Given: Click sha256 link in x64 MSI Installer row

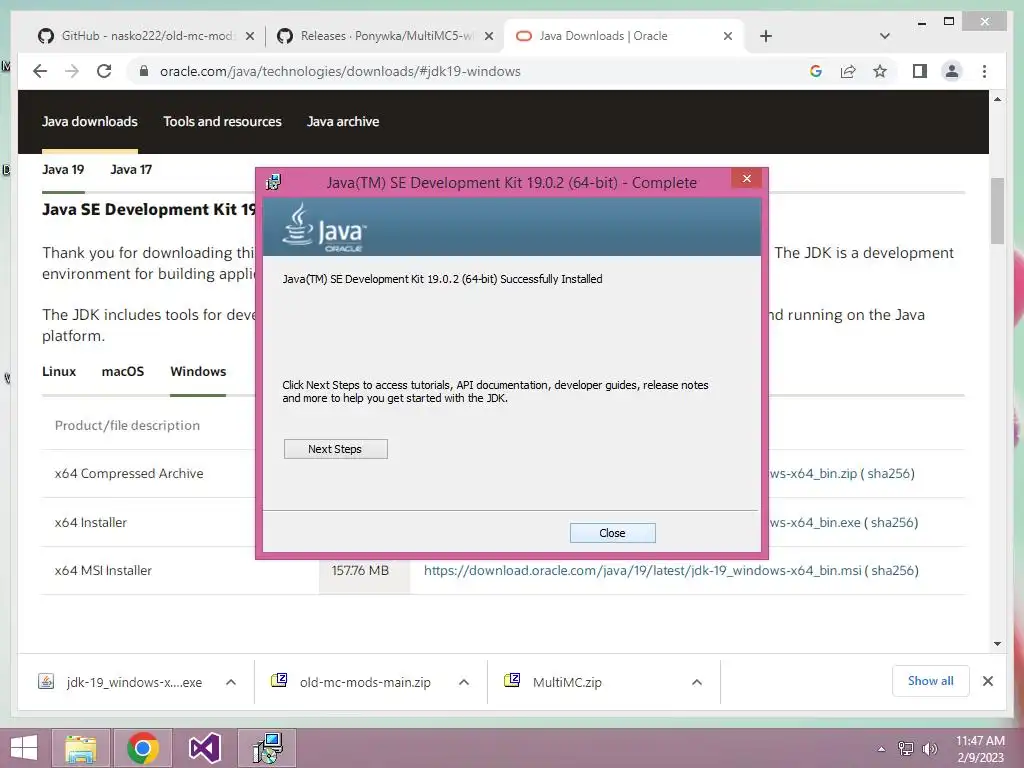Looking at the screenshot, I should tap(891, 570).
